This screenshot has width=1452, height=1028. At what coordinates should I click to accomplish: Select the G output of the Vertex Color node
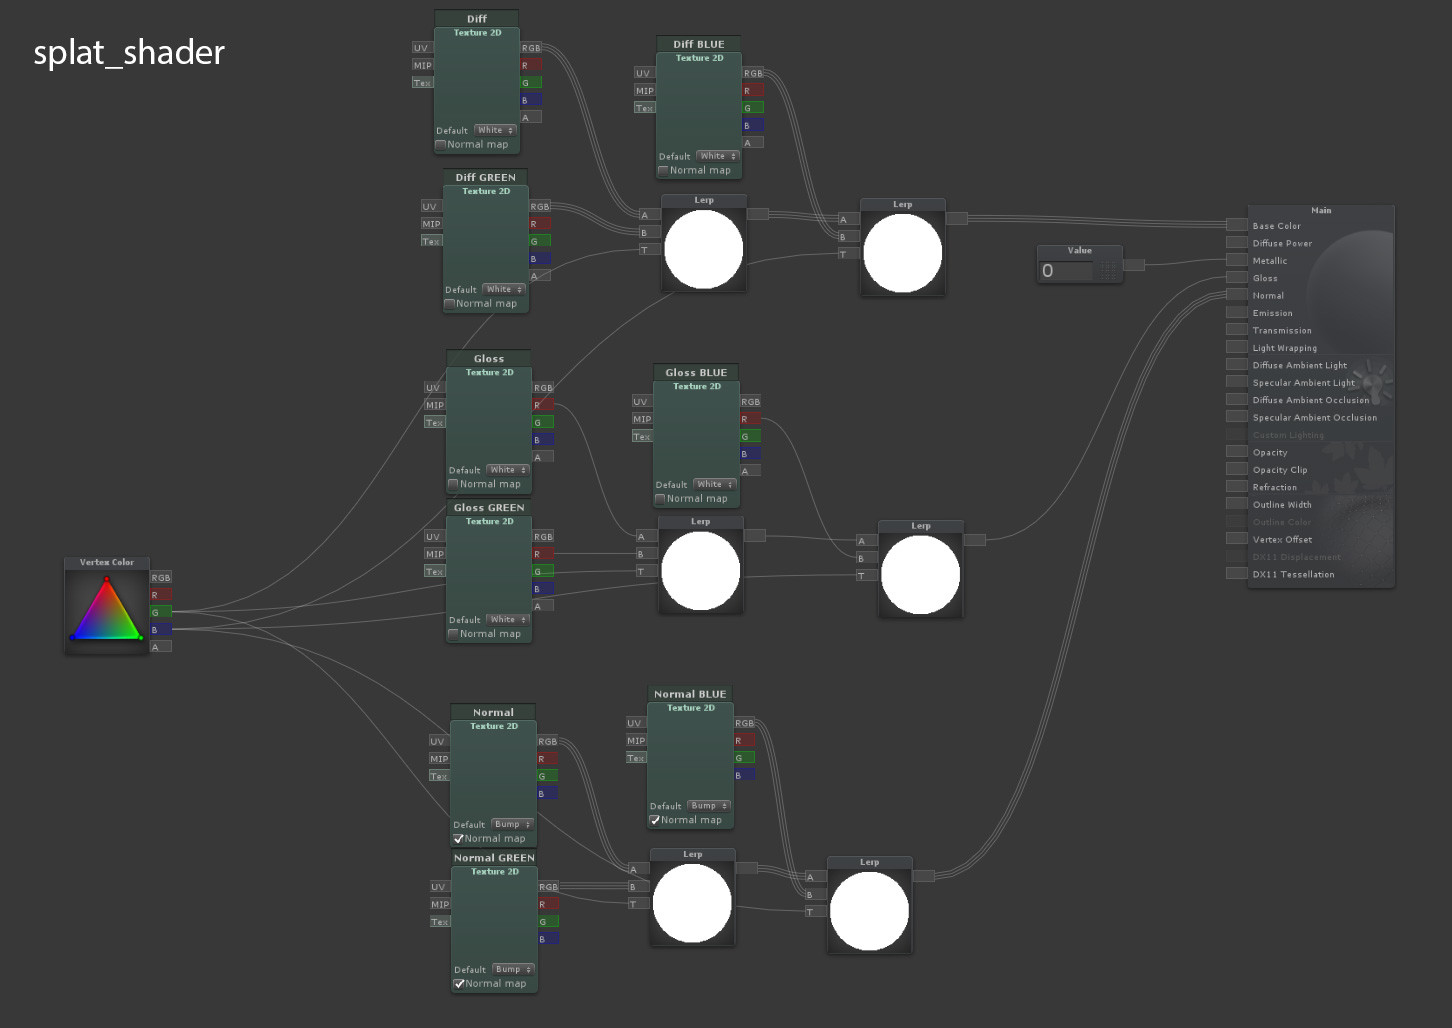point(160,612)
